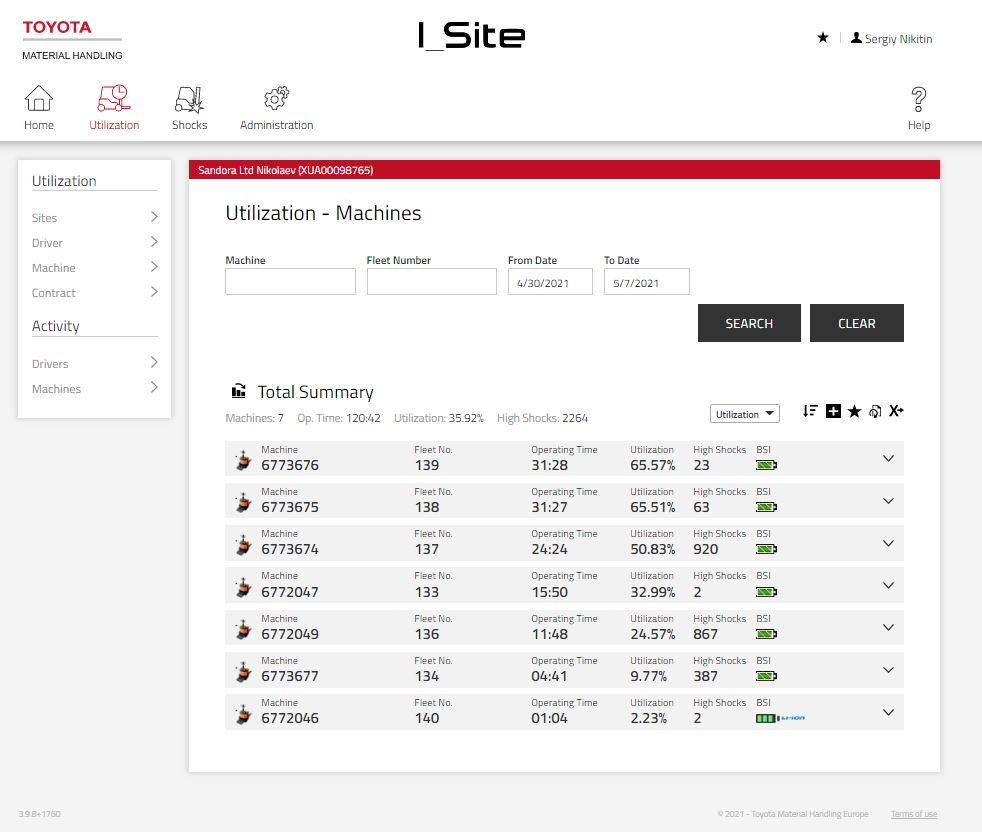Click truck icon of machine 6773676
Image resolution: width=982 pixels, height=832 pixels.
coord(243,460)
